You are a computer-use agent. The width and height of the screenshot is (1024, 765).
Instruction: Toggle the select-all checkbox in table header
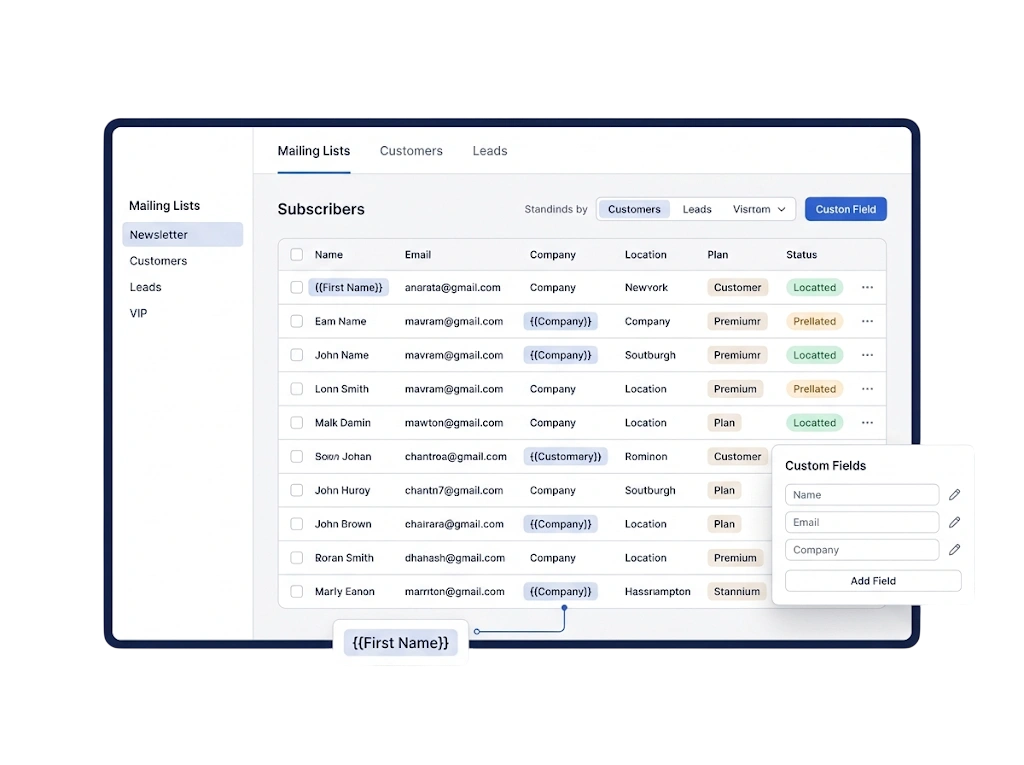pyautogui.click(x=296, y=255)
